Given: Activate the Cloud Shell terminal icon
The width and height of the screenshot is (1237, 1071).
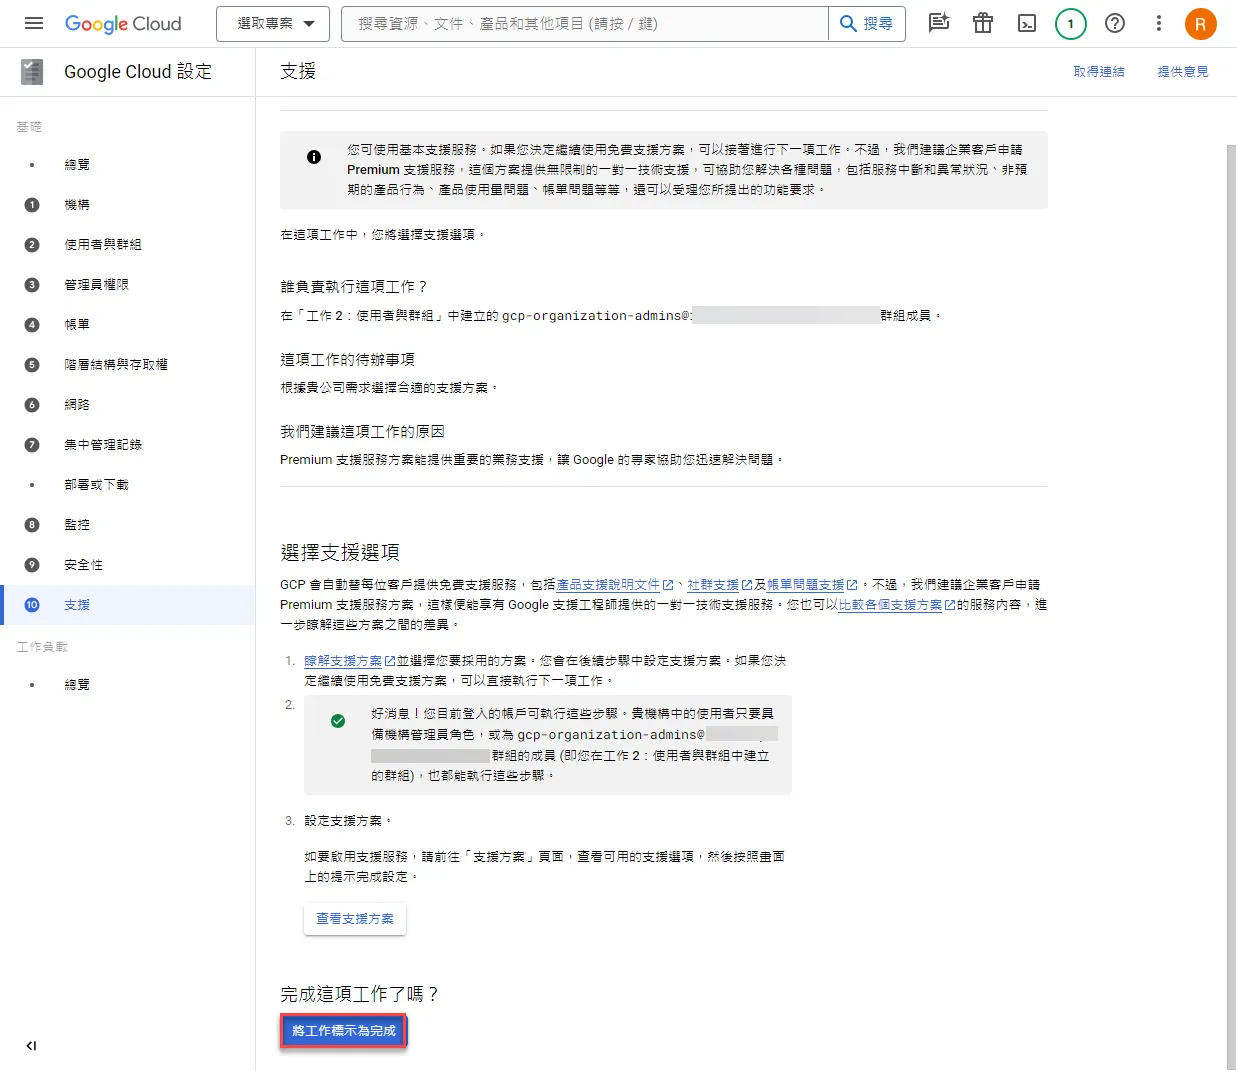Looking at the screenshot, I should pos(1027,23).
